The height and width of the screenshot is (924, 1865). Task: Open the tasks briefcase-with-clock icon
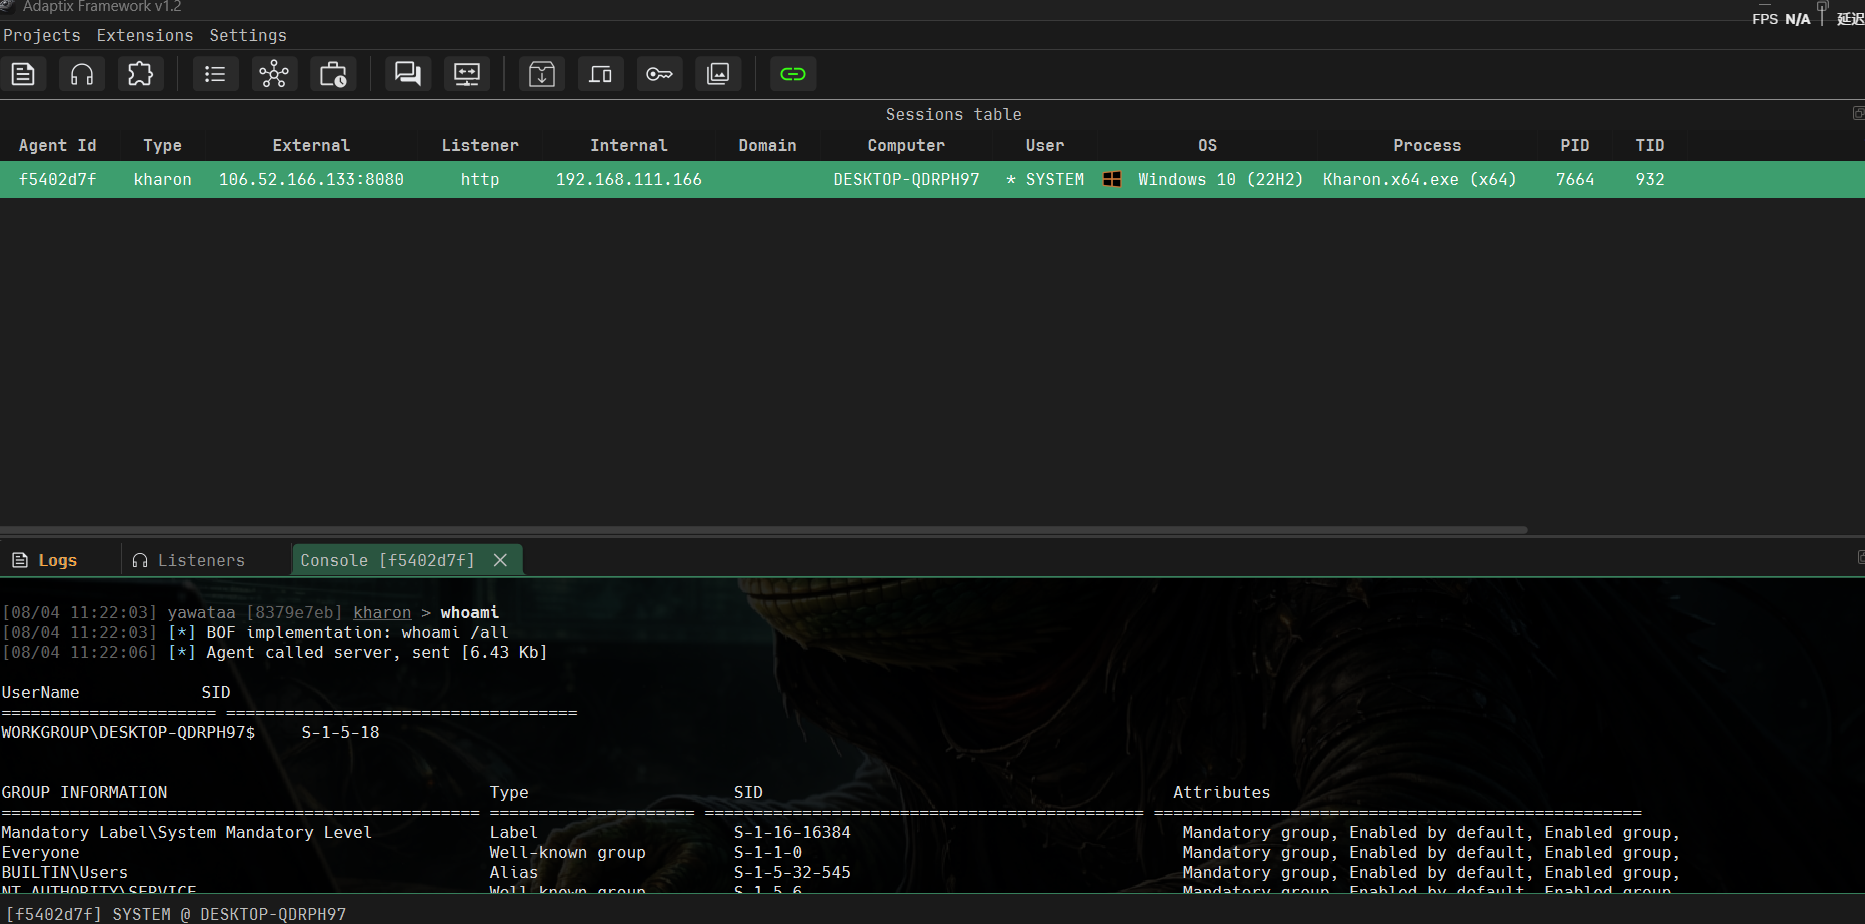point(333,74)
